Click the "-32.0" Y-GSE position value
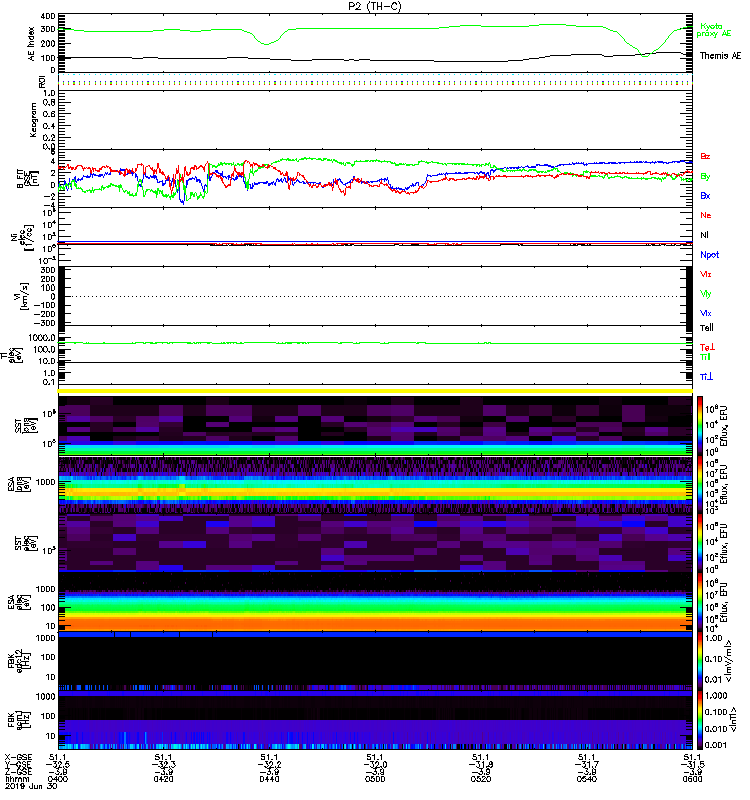Image resolution: width=750 pixels, height=800 pixels. pos(375,764)
